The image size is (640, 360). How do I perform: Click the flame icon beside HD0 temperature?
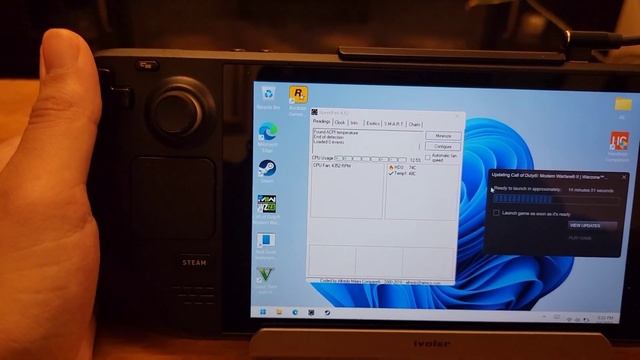pyautogui.click(x=391, y=167)
